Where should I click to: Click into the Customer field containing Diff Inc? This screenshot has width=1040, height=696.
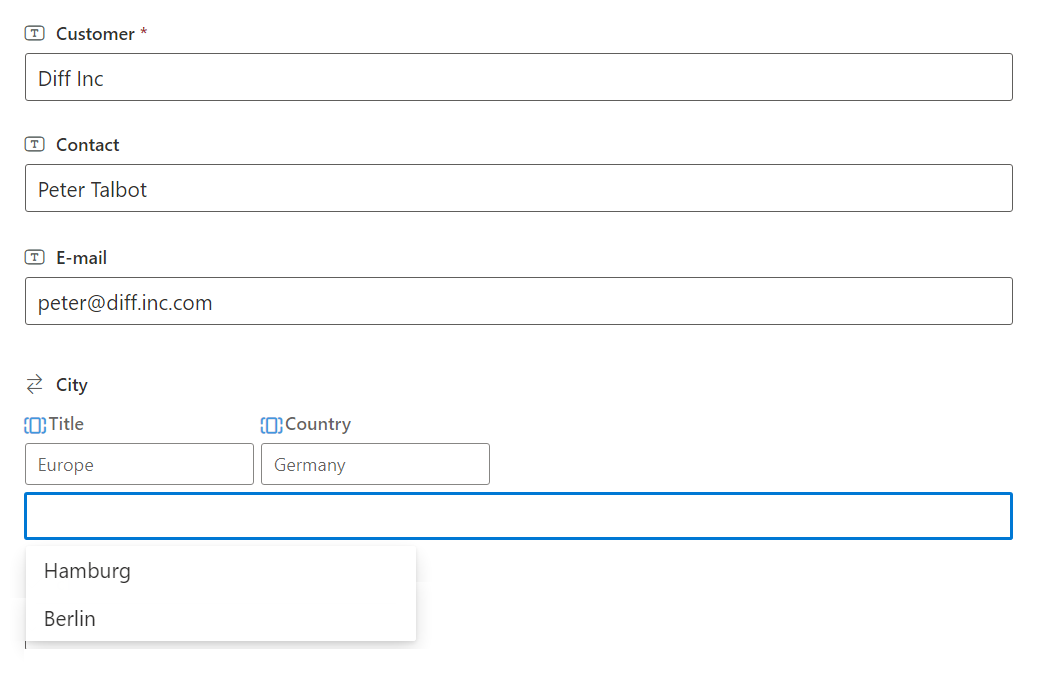click(x=518, y=77)
